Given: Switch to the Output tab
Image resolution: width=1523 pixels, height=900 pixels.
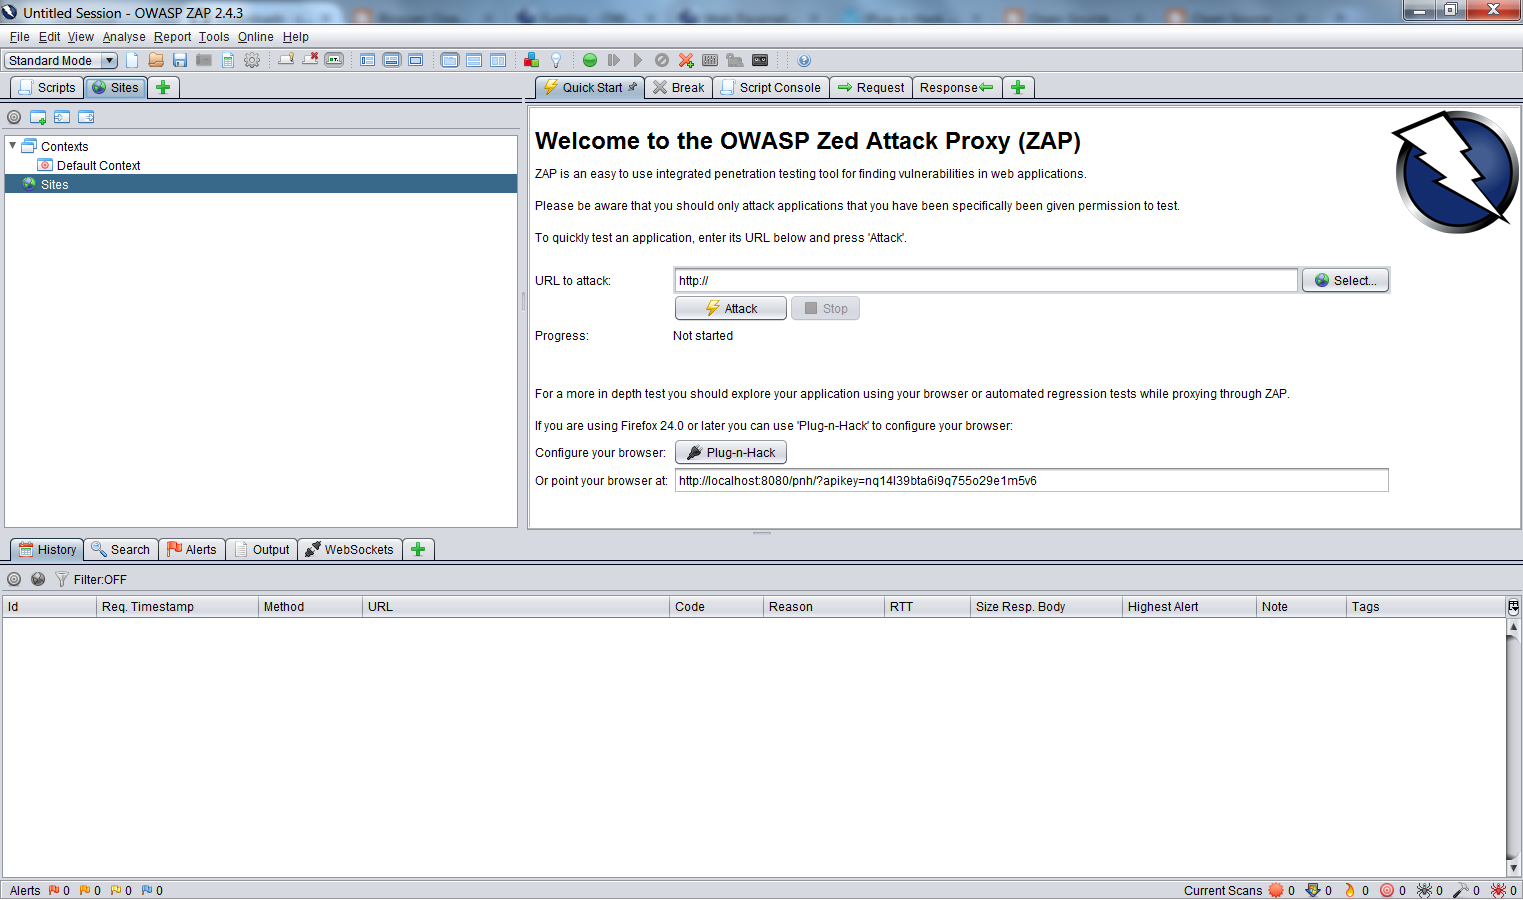Looking at the screenshot, I should (262, 550).
